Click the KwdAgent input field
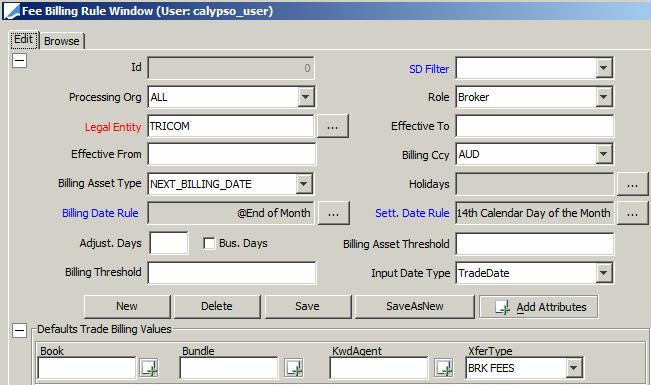The width and height of the screenshot is (651, 385). click(379, 368)
